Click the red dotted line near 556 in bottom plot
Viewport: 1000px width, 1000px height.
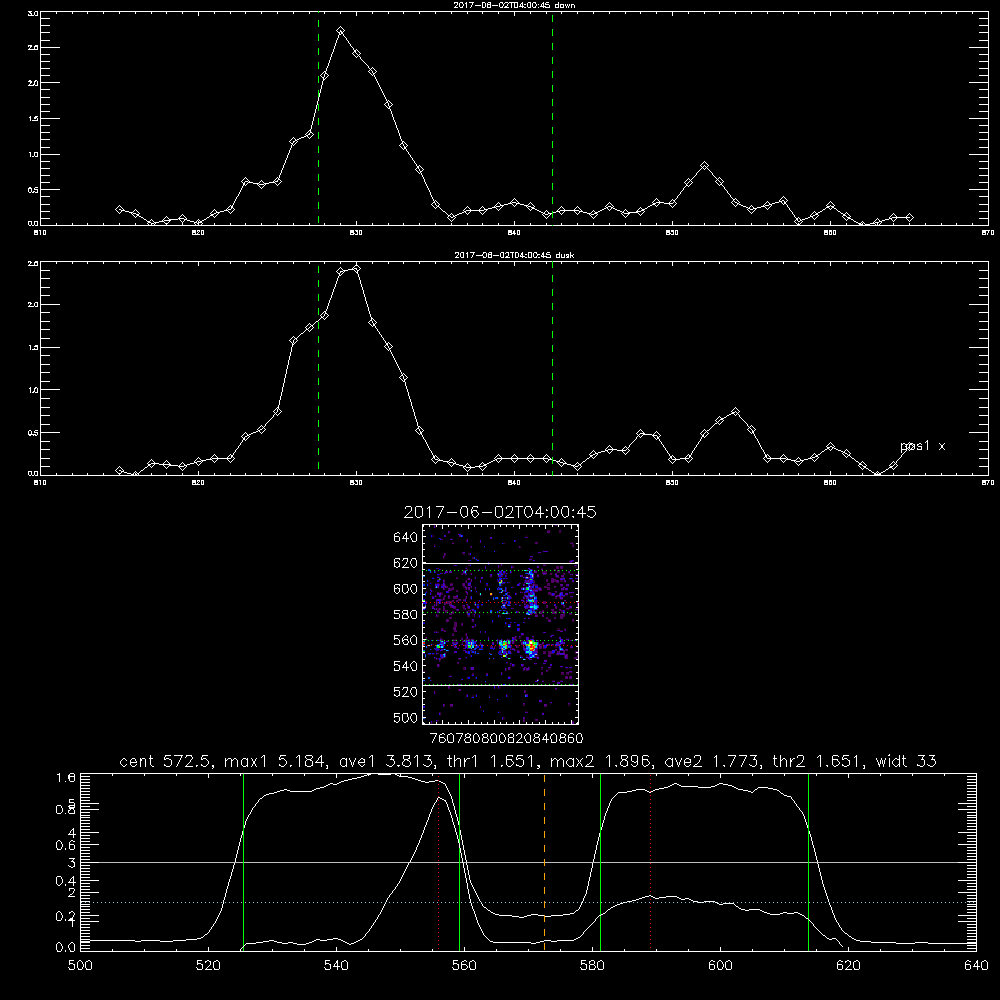pyautogui.click(x=438, y=861)
